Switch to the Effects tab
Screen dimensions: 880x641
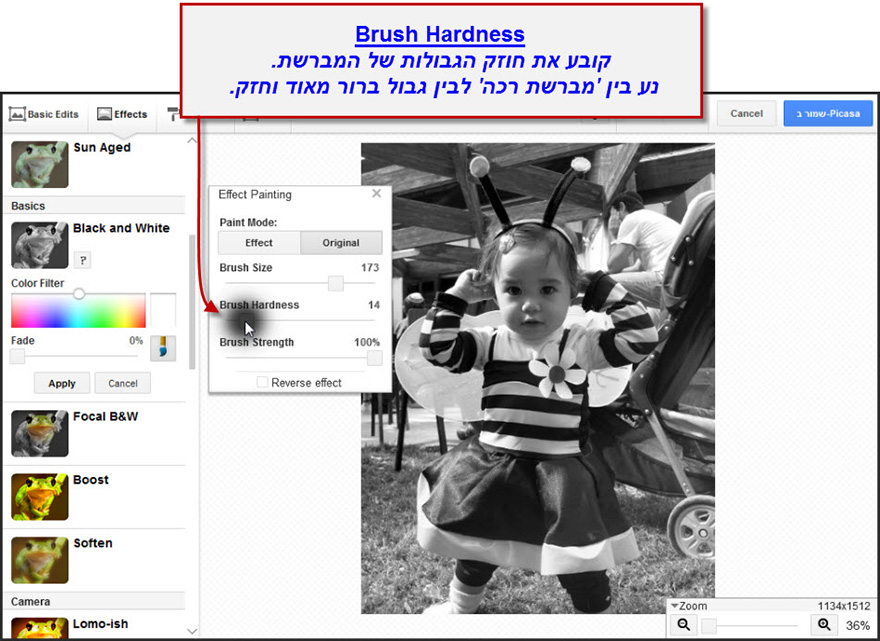pos(122,114)
